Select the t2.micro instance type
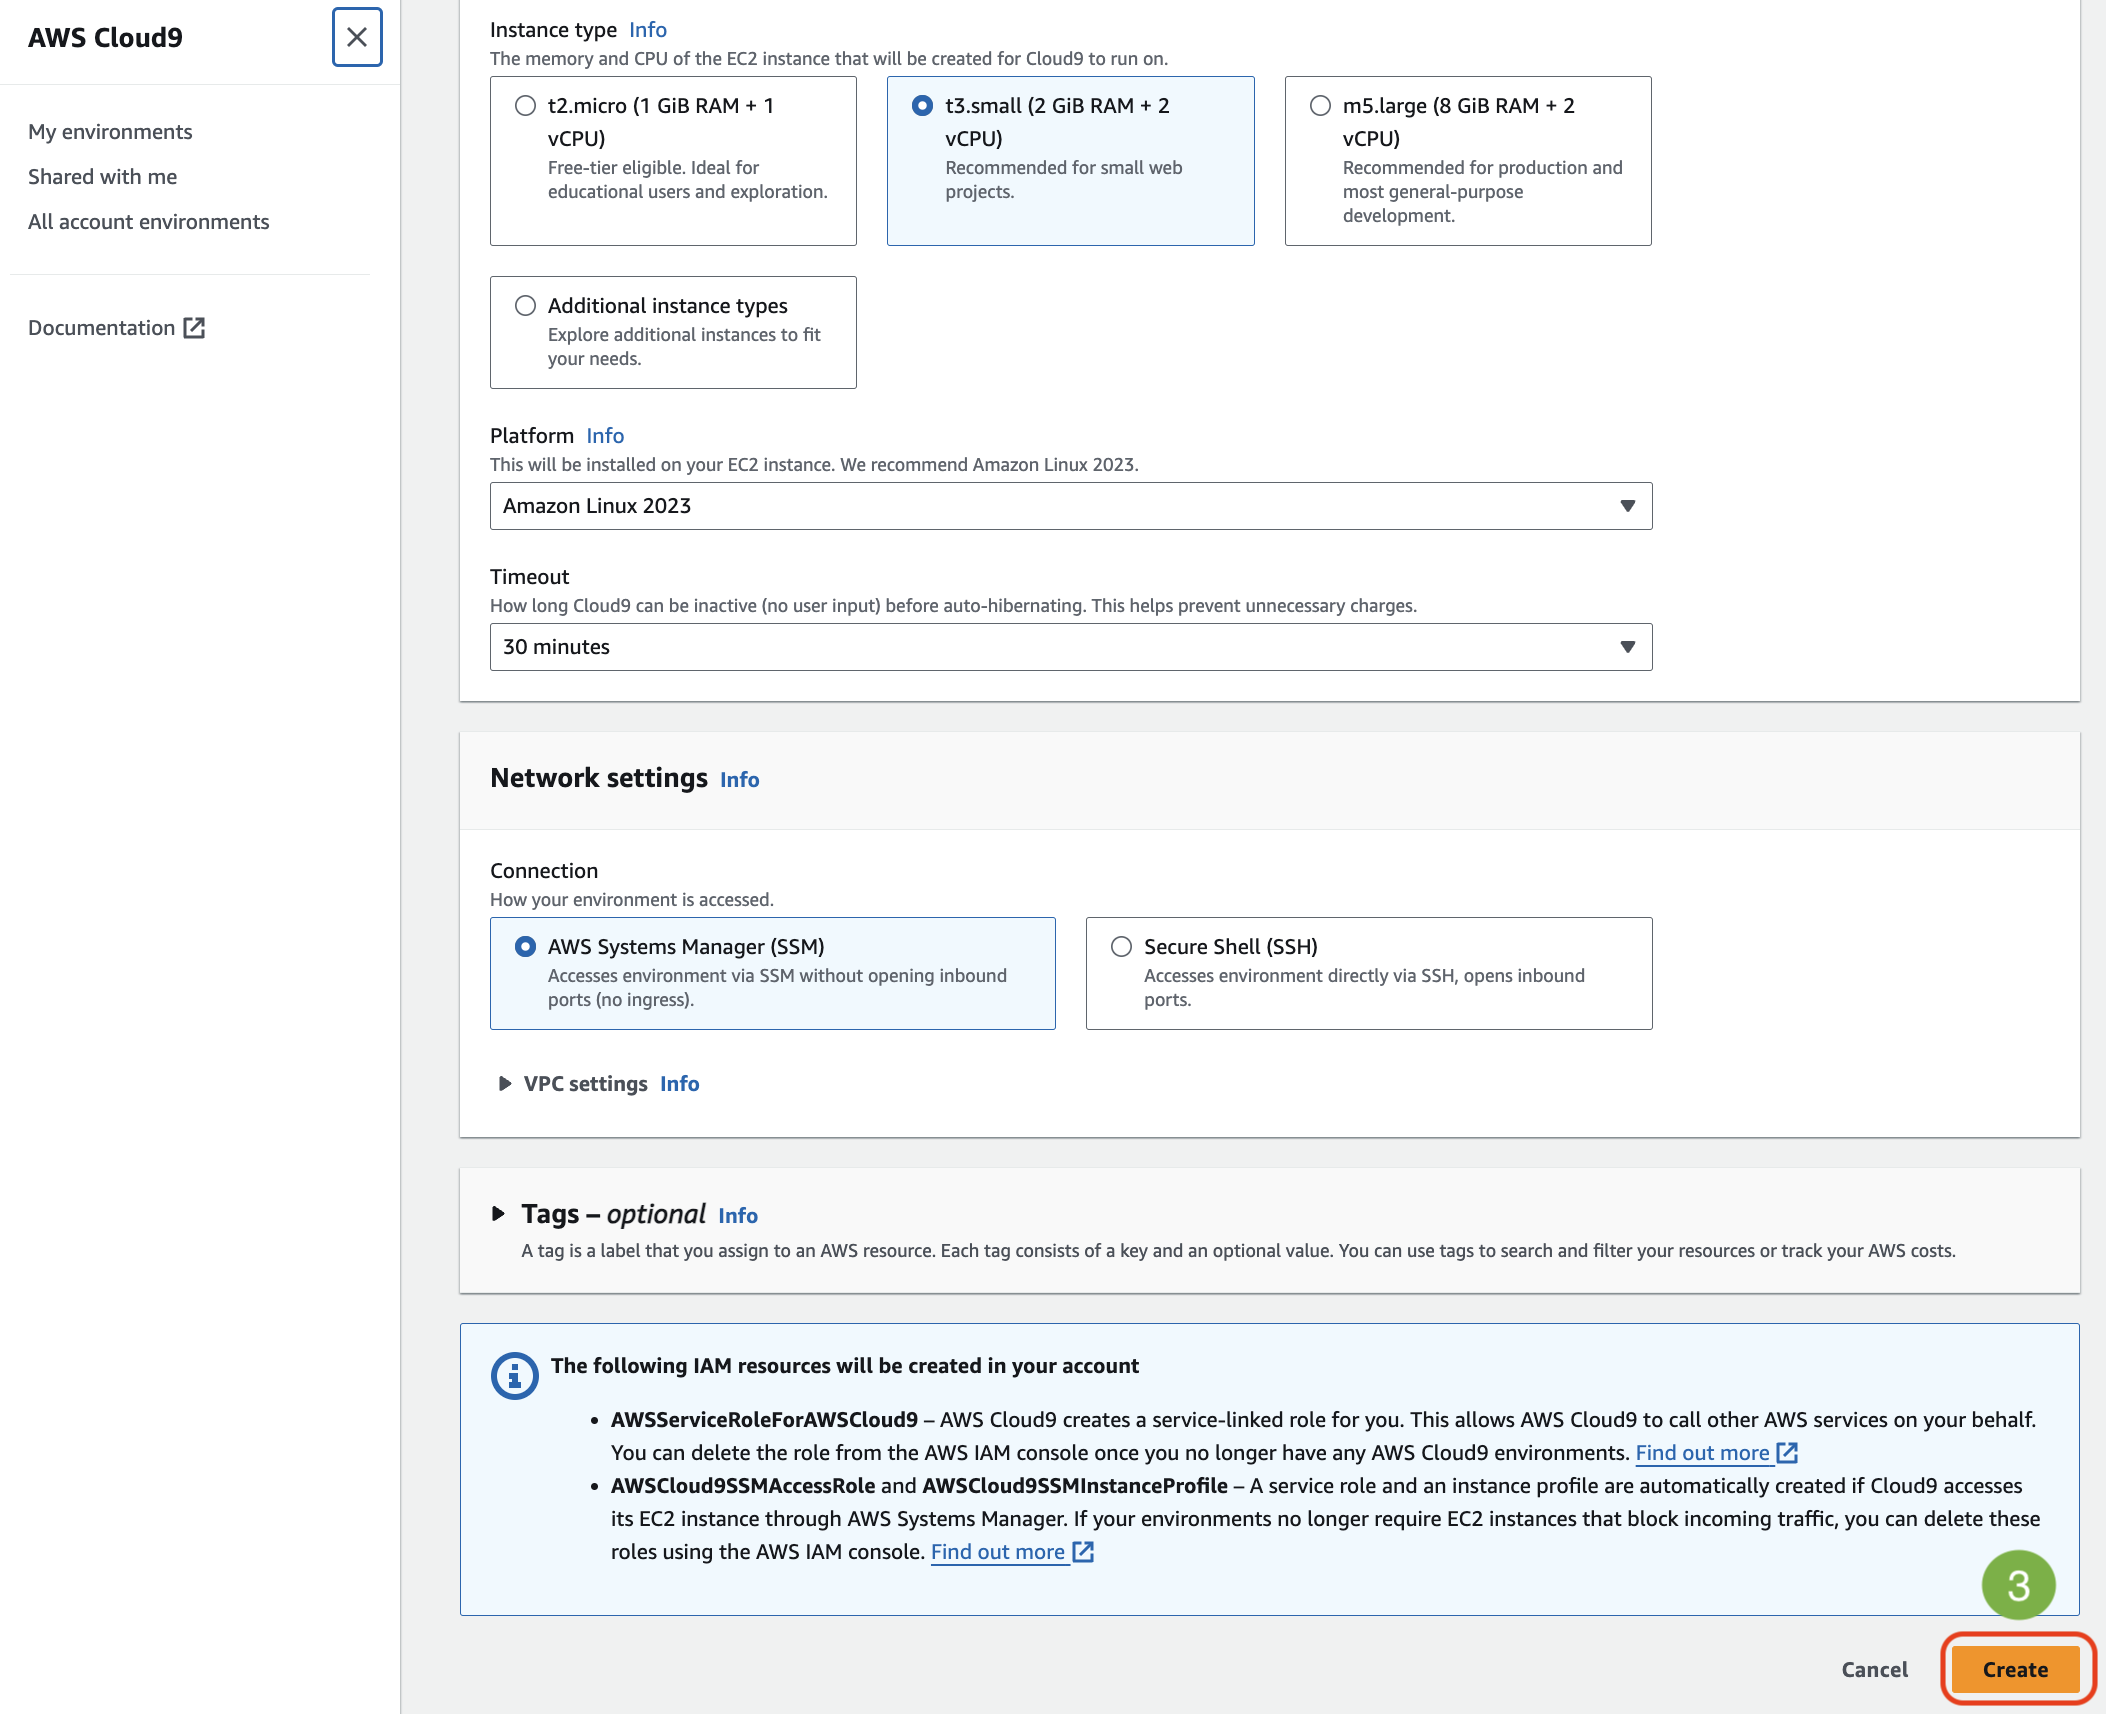 525,106
